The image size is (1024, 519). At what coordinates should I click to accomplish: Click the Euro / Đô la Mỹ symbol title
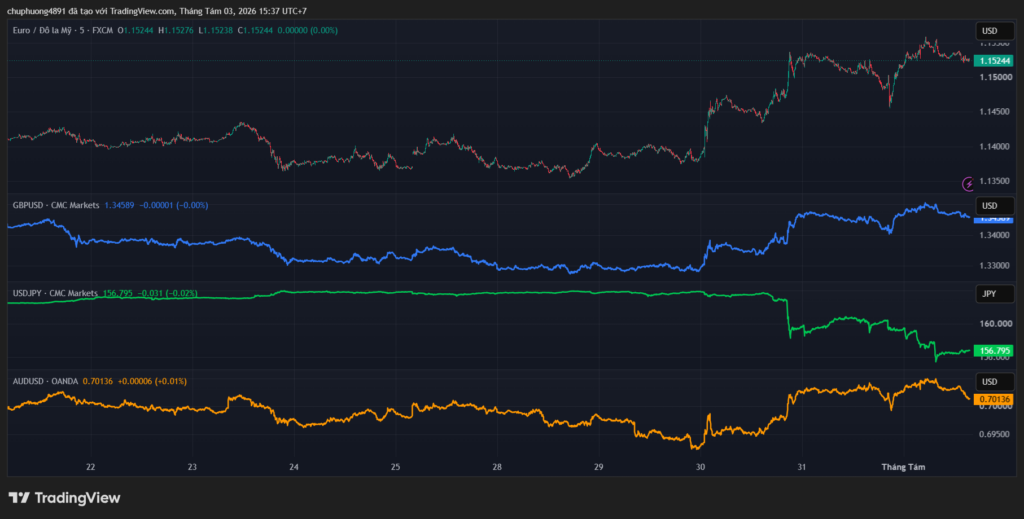tap(42, 30)
